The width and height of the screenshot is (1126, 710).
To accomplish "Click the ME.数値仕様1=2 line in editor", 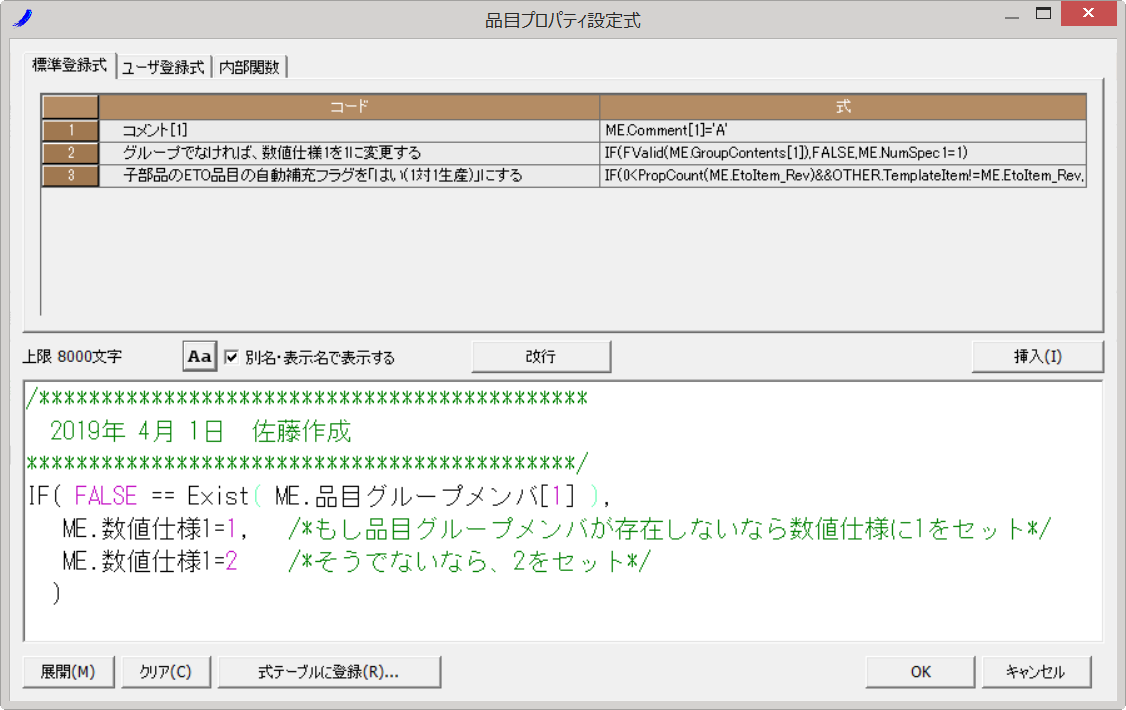I will point(356,561).
